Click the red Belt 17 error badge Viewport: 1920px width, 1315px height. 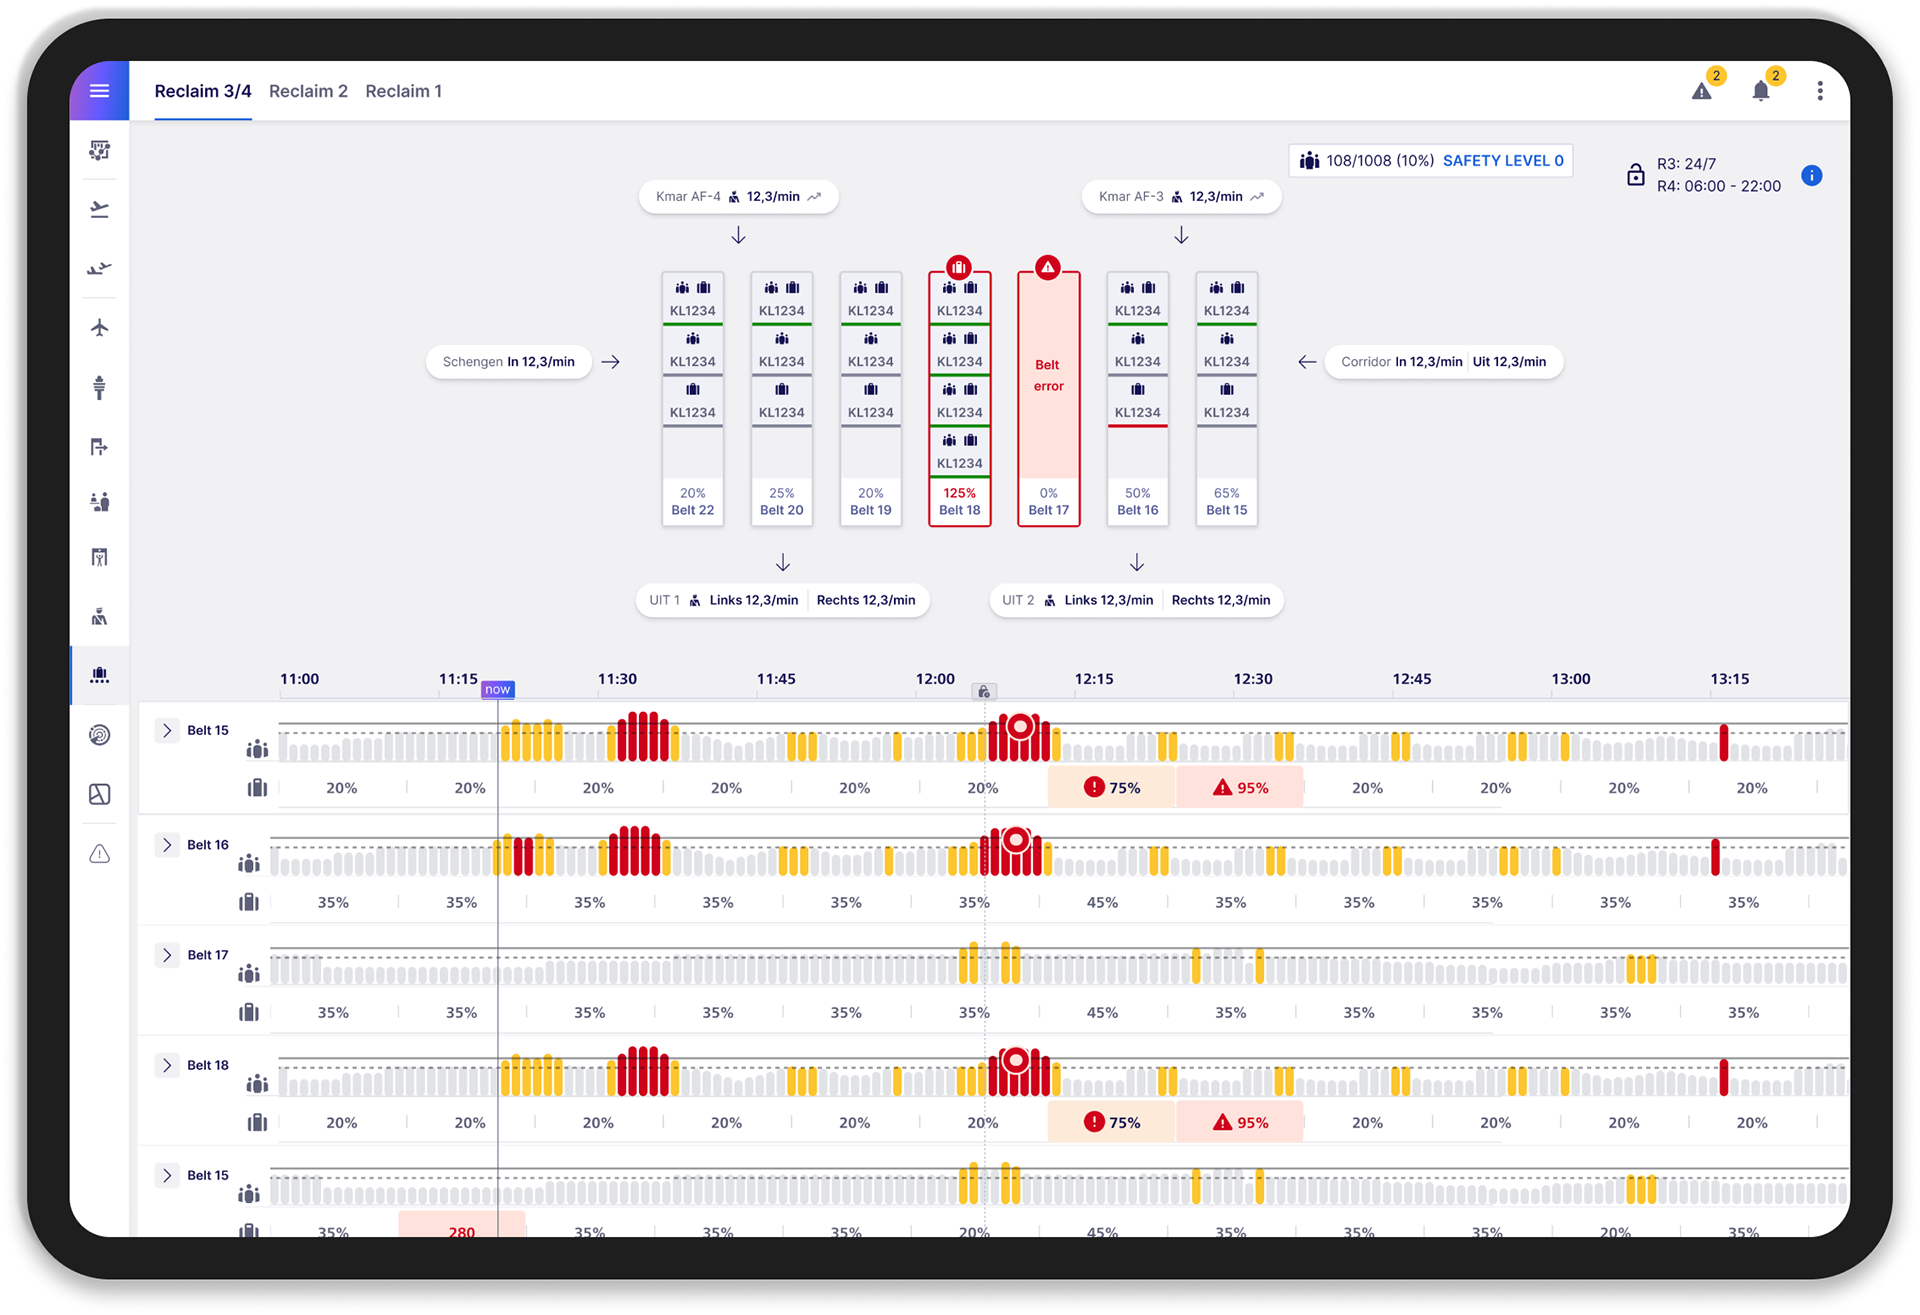tap(1047, 267)
